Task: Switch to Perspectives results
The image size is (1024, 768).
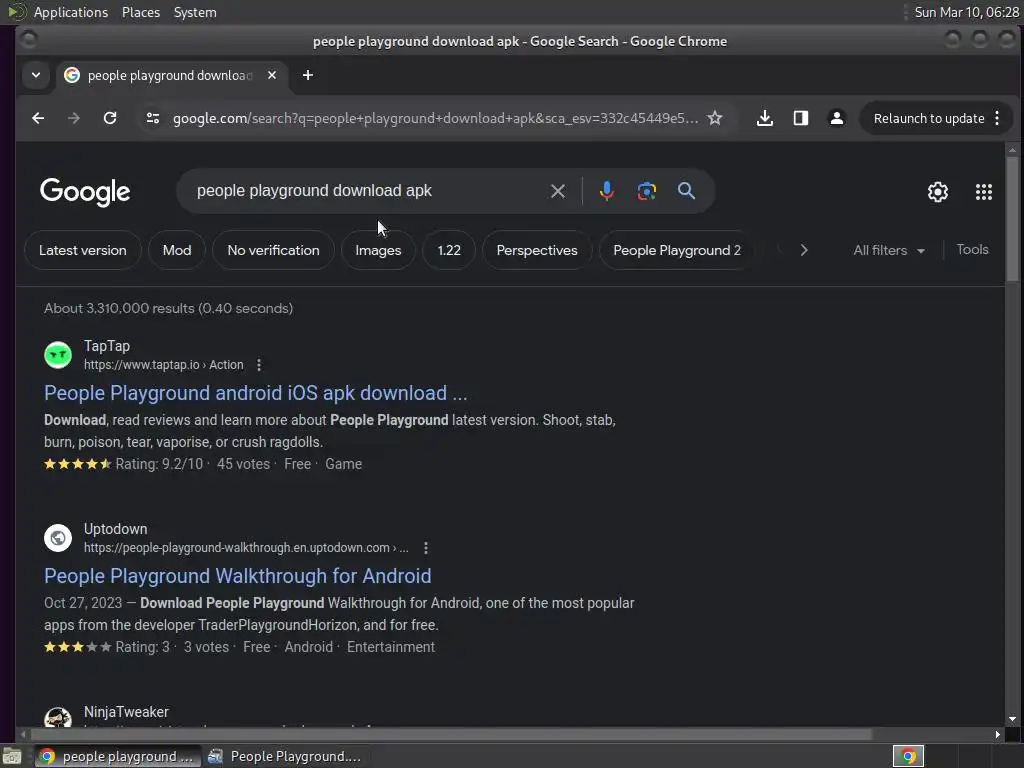Action: click(537, 250)
